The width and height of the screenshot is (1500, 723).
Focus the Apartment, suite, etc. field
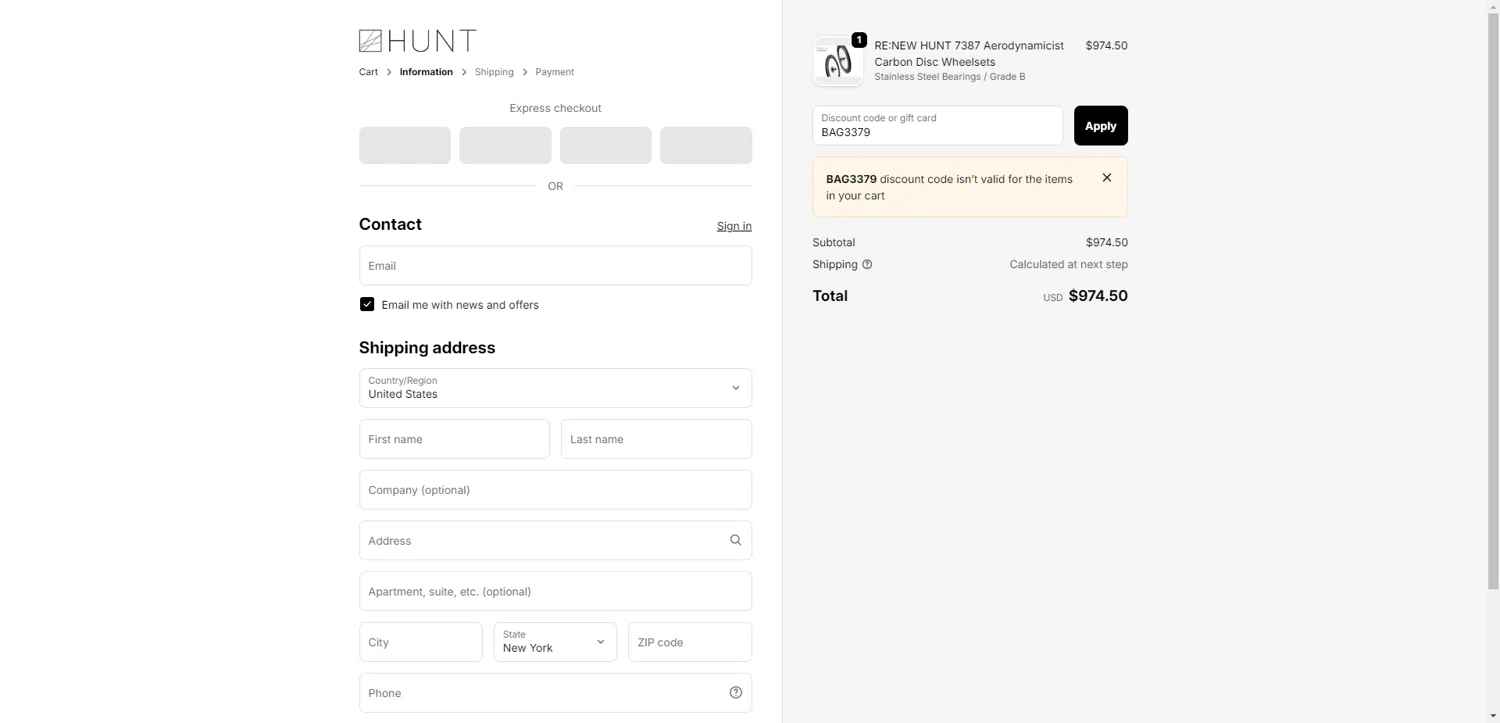(x=555, y=591)
